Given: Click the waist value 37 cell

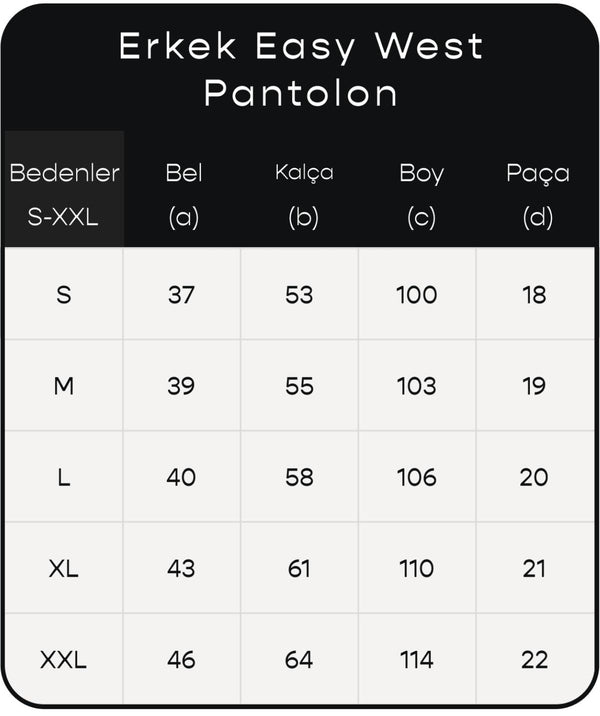Looking at the screenshot, I should 182,294.
